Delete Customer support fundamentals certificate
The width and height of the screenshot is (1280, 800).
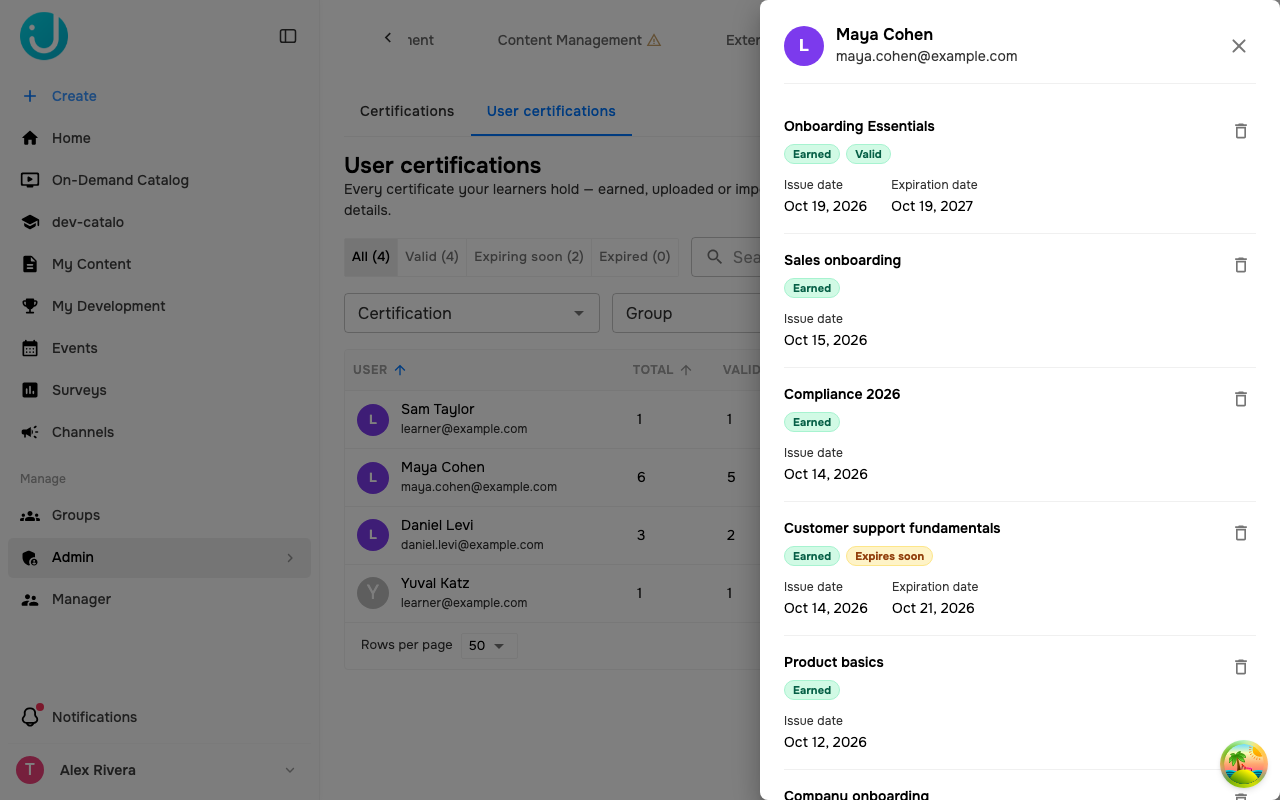pos(1240,533)
